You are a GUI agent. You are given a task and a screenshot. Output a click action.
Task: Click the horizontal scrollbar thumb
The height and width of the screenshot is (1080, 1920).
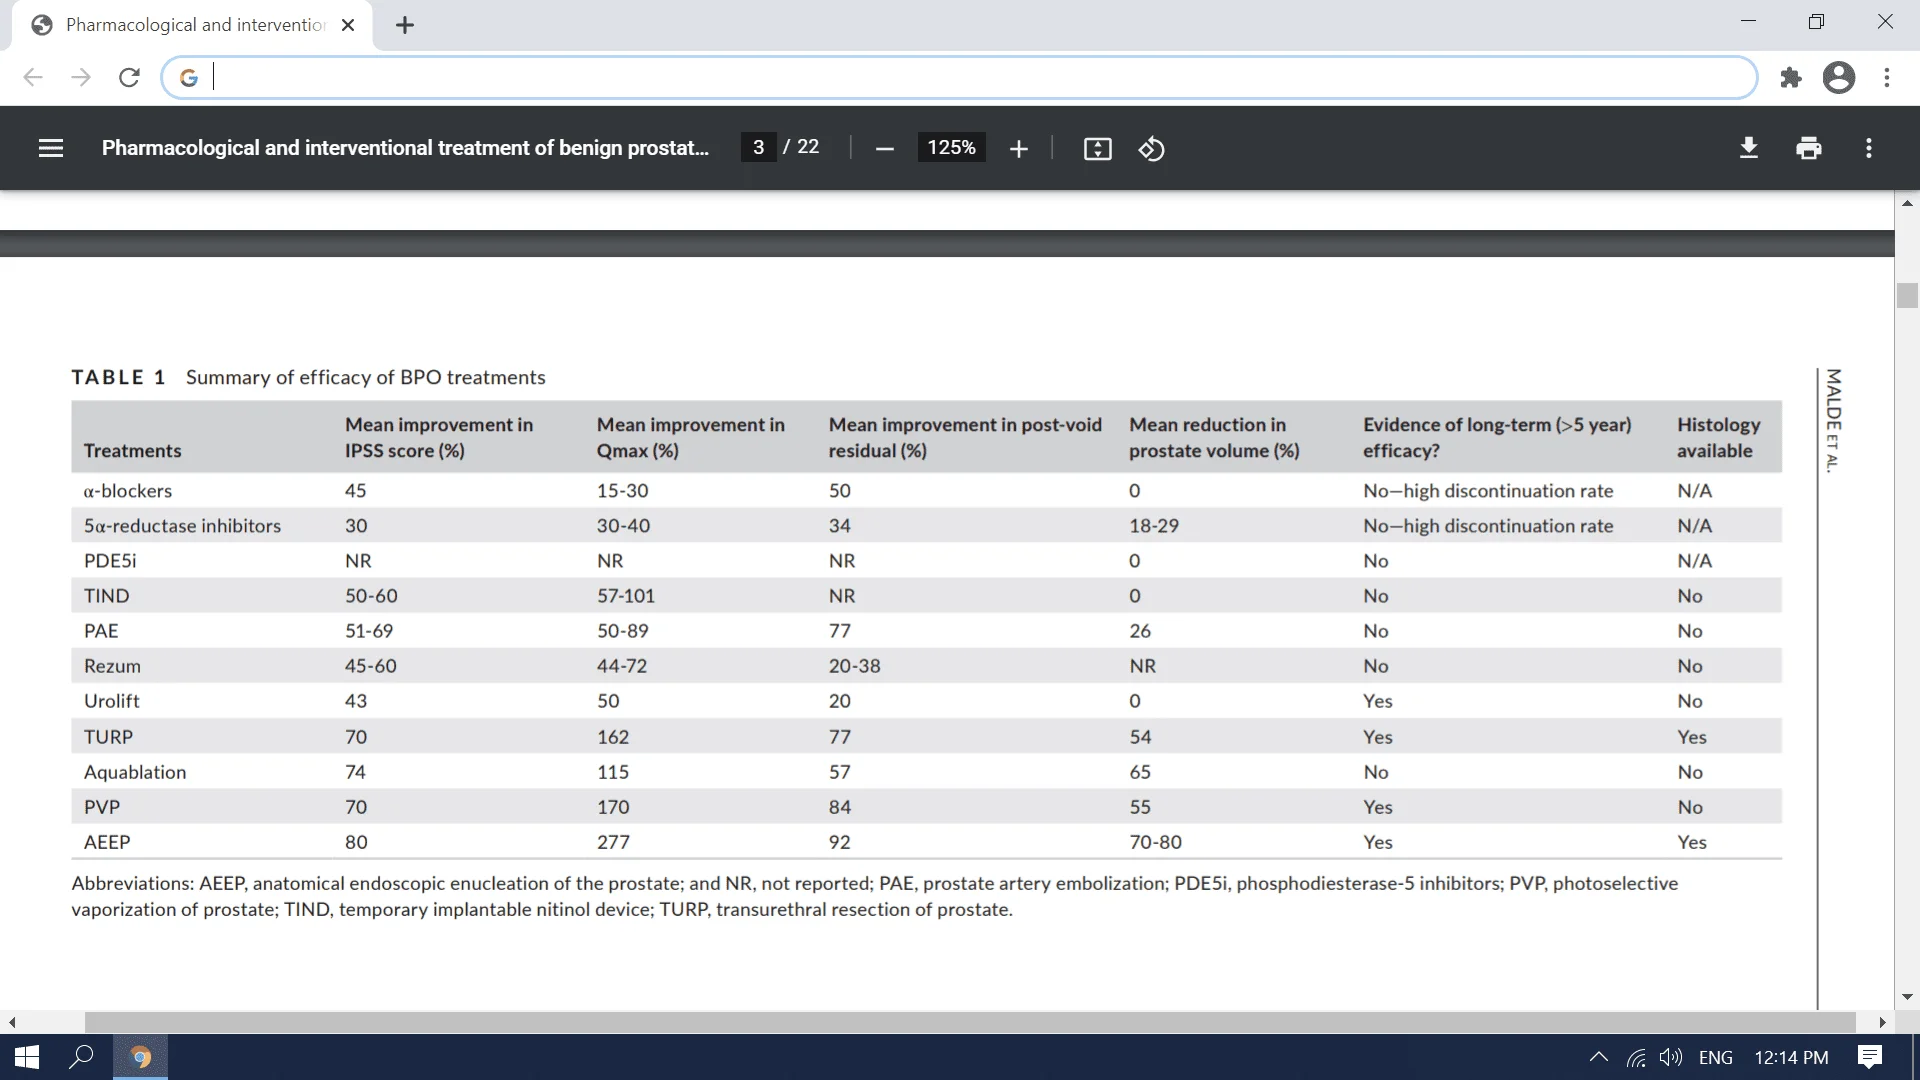(x=970, y=1022)
